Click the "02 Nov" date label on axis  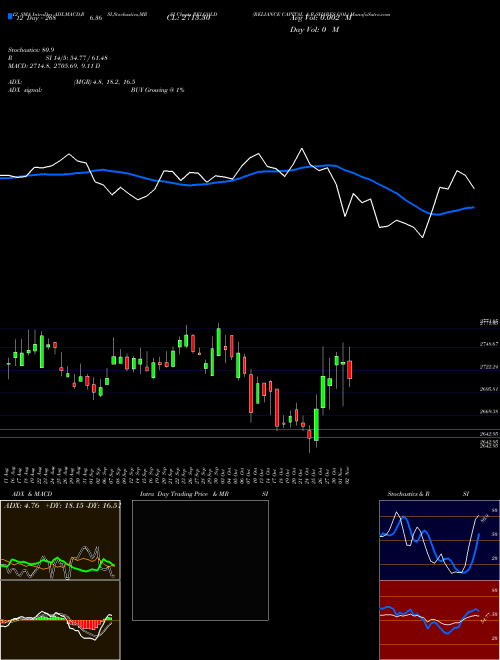click(x=349, y=475)
